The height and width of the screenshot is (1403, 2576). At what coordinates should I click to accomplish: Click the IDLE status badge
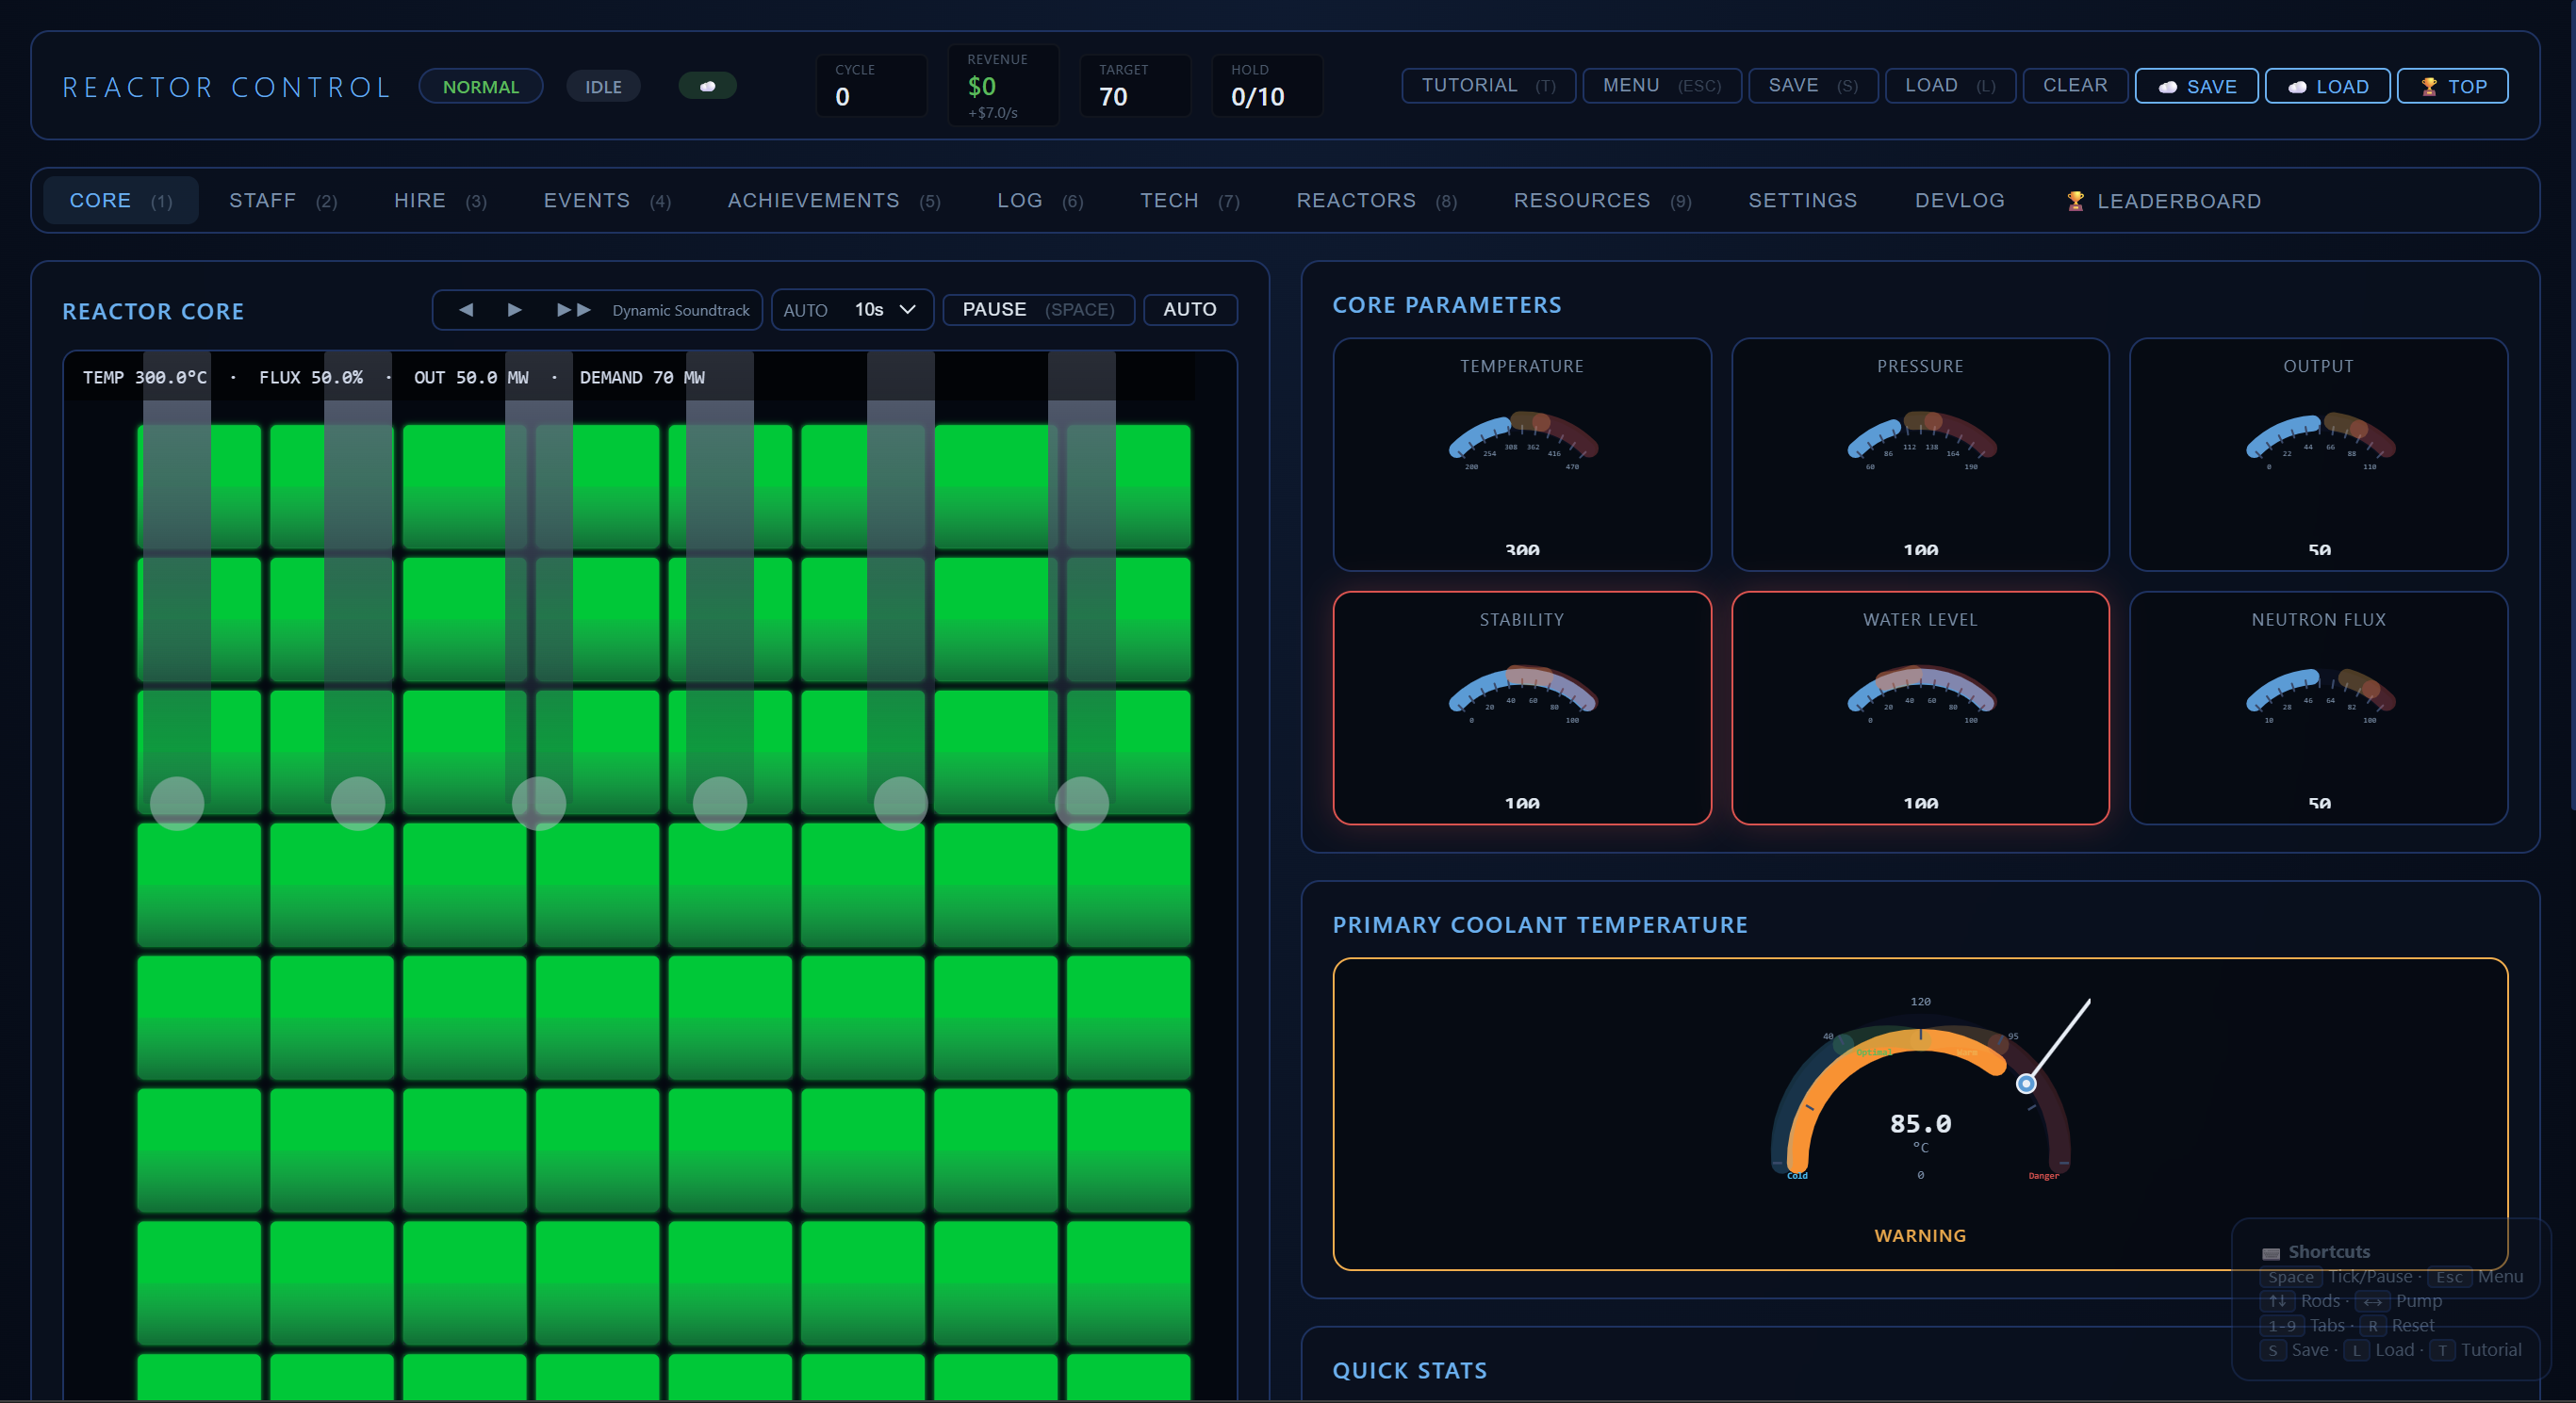(603, 86)
